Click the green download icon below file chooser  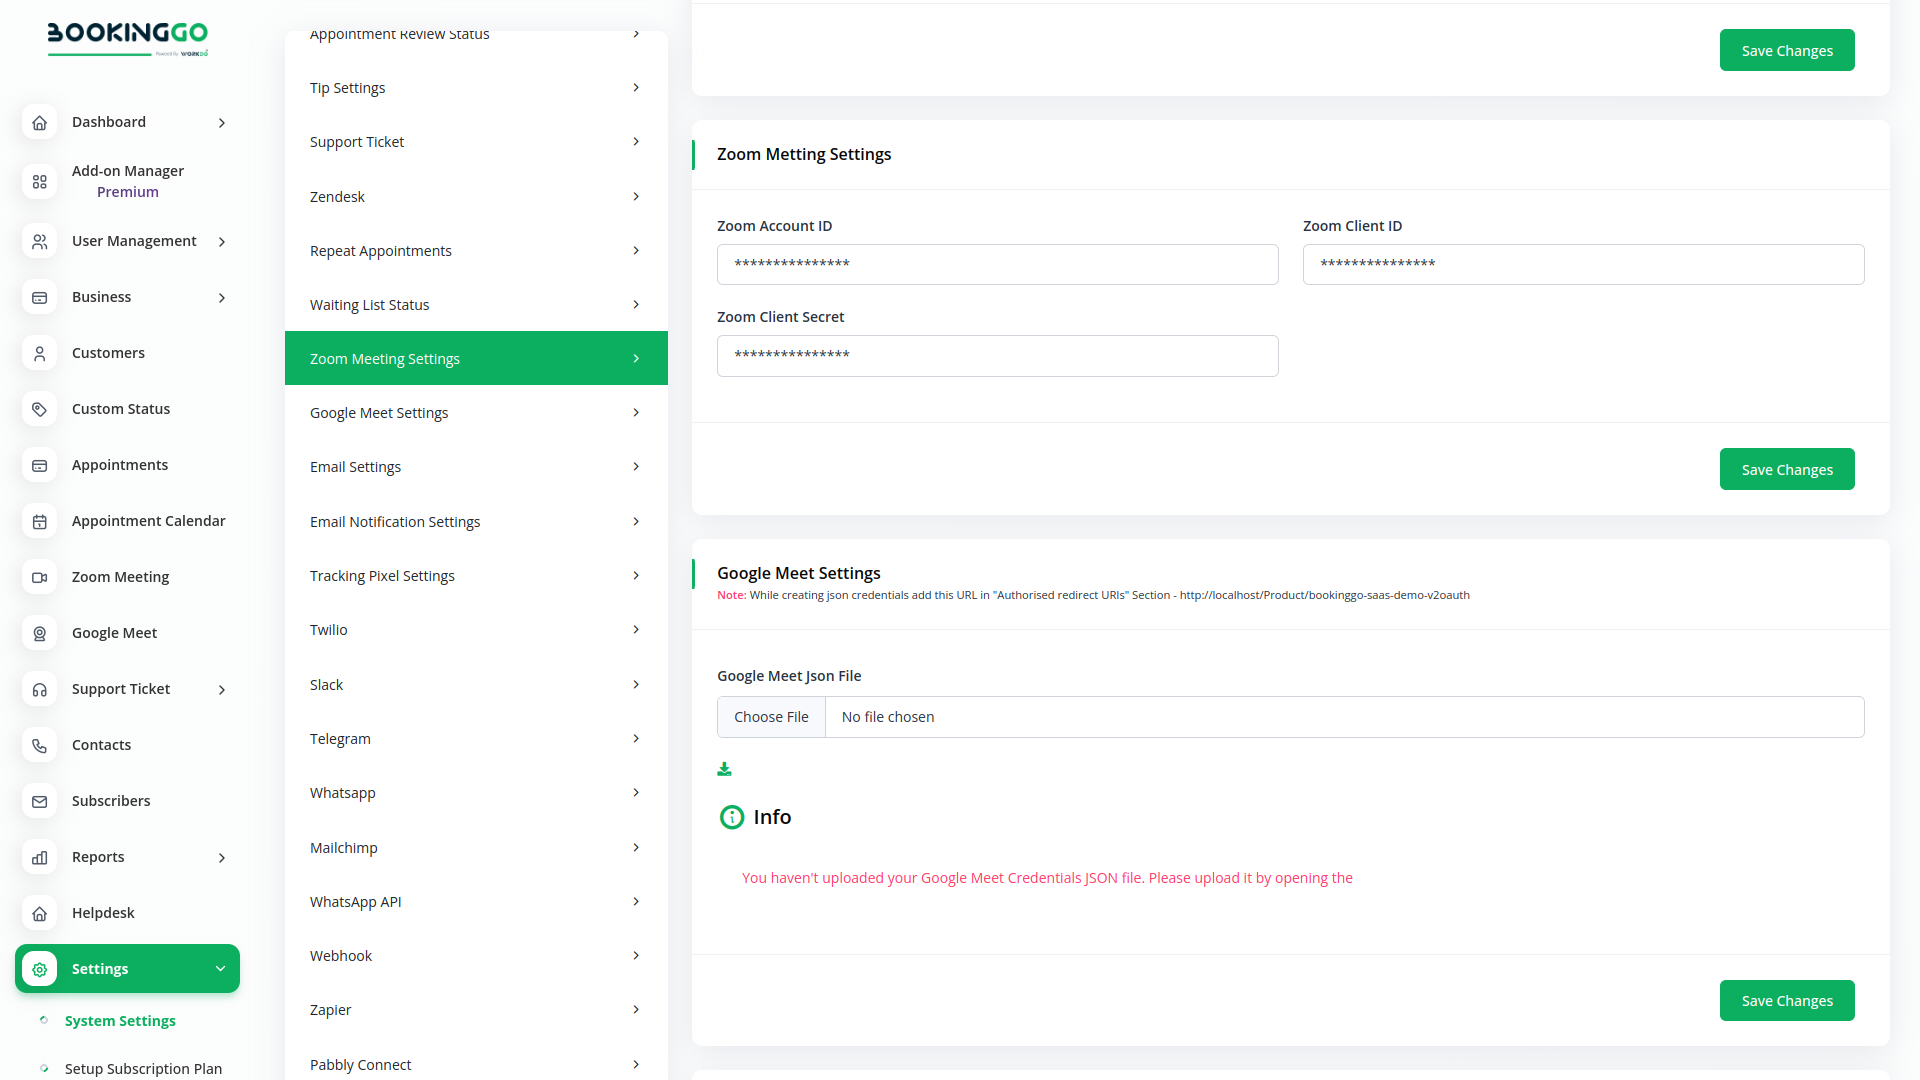(724, 769)
